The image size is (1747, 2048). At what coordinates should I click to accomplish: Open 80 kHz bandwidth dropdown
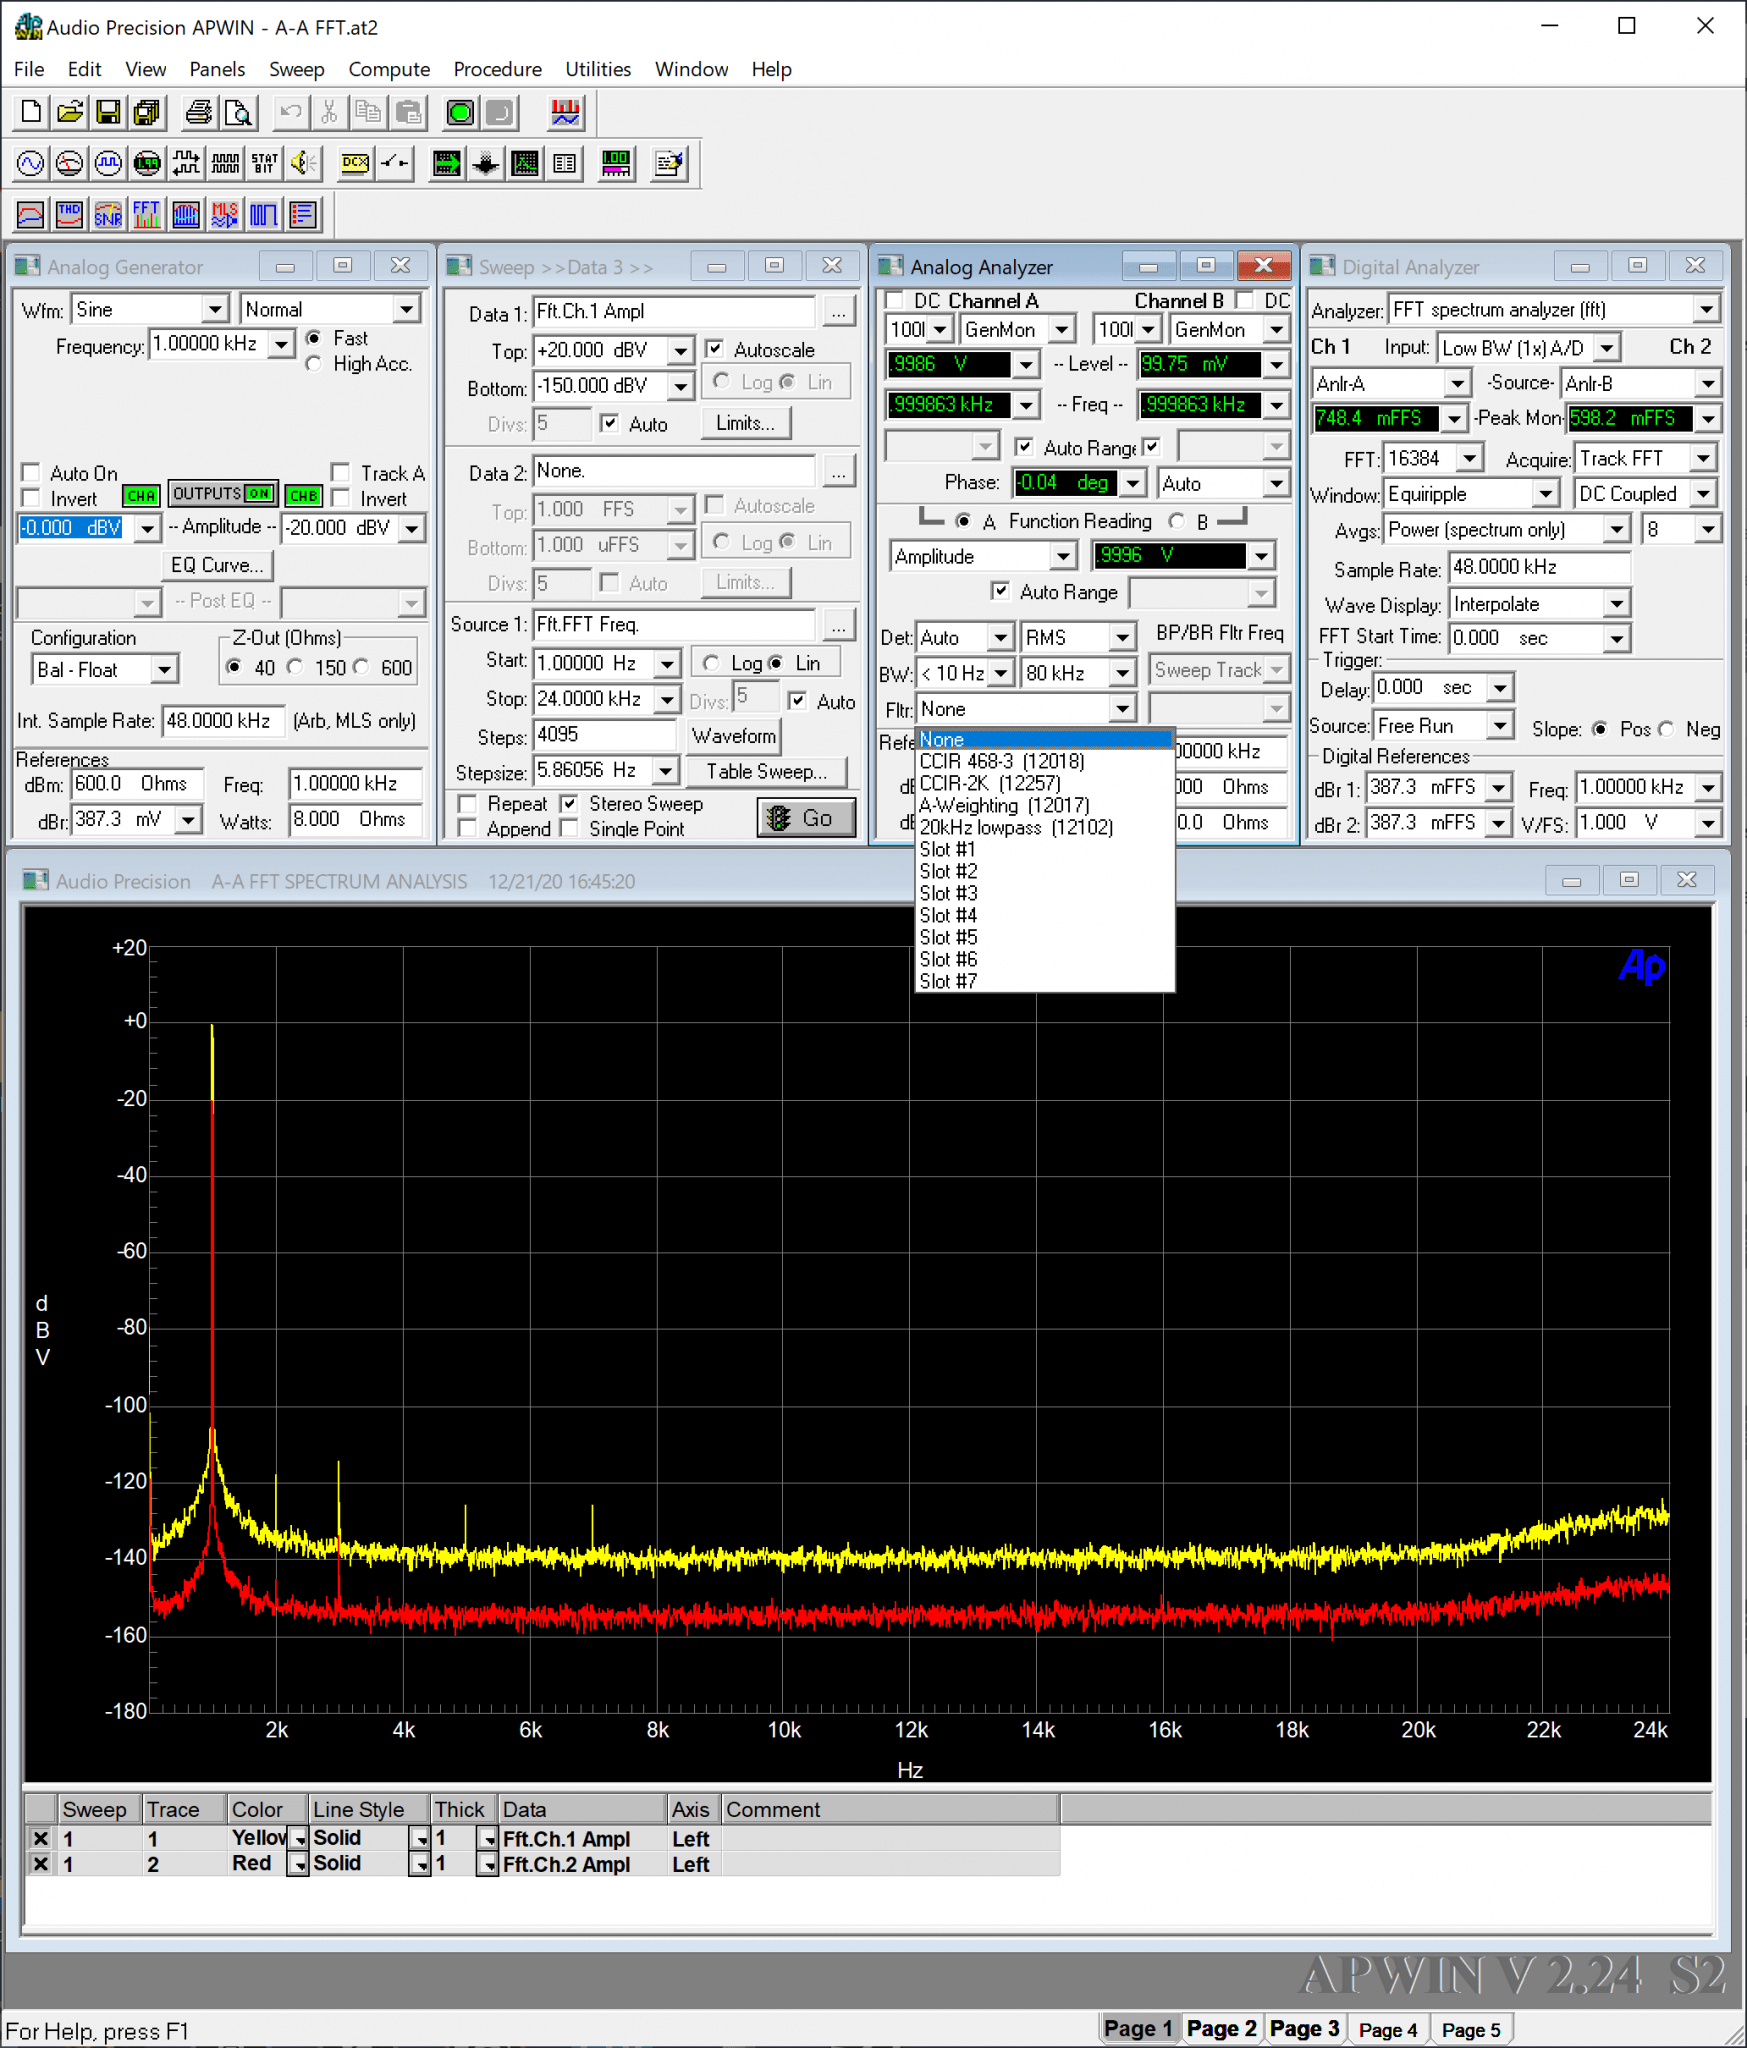pos(1122,673)
